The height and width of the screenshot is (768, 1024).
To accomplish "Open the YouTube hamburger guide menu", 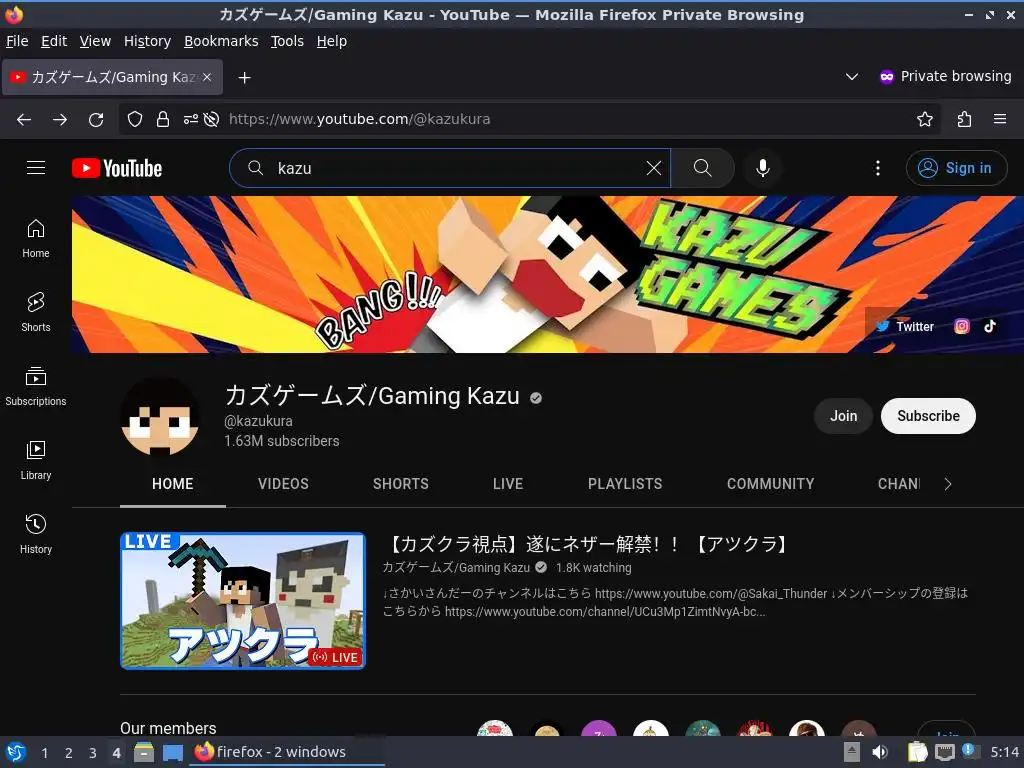I will [x=36, y=168].
